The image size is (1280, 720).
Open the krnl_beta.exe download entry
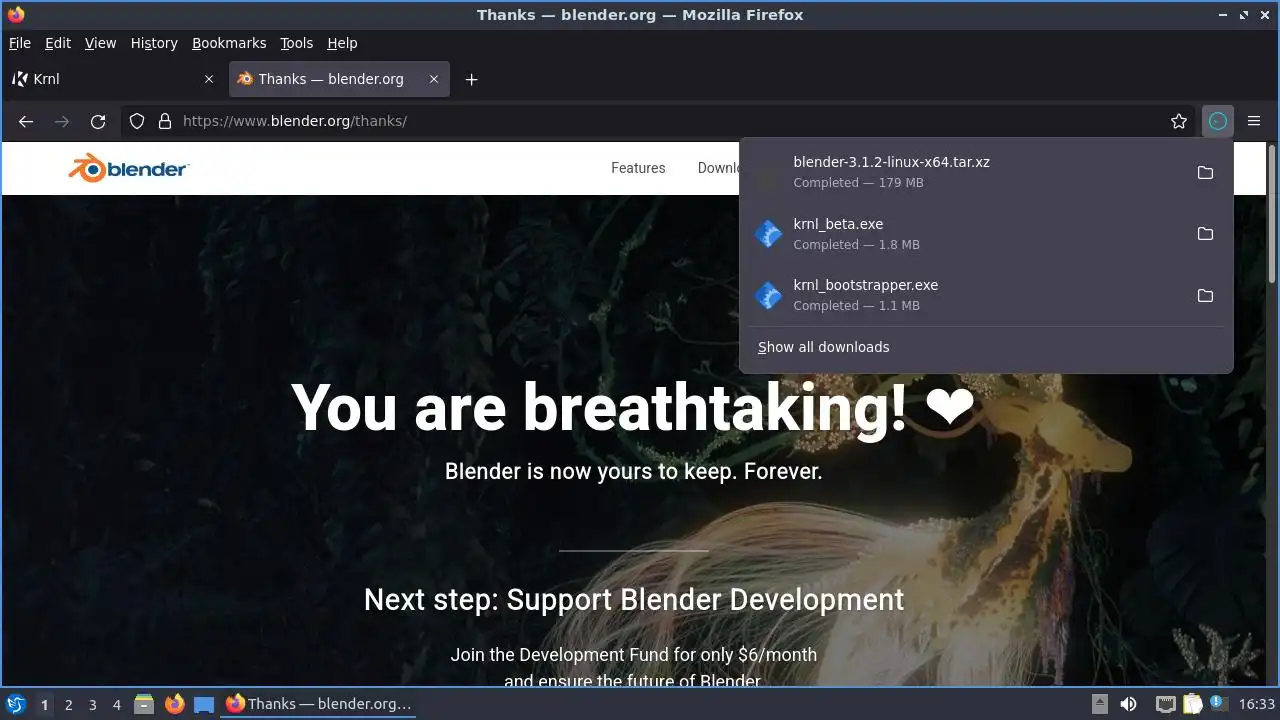[x=970, y=233]
